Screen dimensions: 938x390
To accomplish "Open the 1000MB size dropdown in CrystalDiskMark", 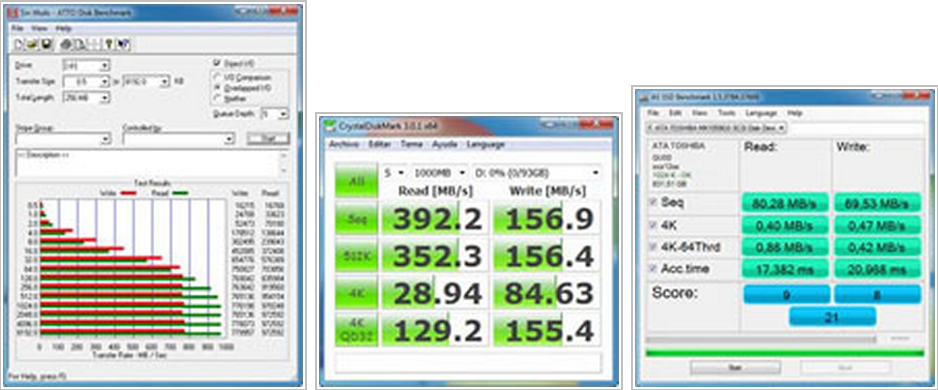I will click(x=439, y=173).
